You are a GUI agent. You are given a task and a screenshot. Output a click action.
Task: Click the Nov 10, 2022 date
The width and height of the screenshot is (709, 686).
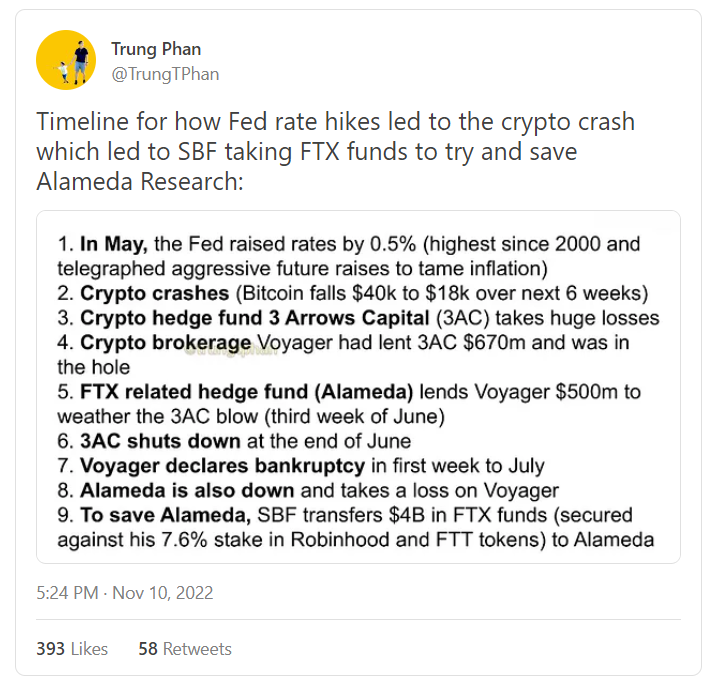click(x=164, y=593)
